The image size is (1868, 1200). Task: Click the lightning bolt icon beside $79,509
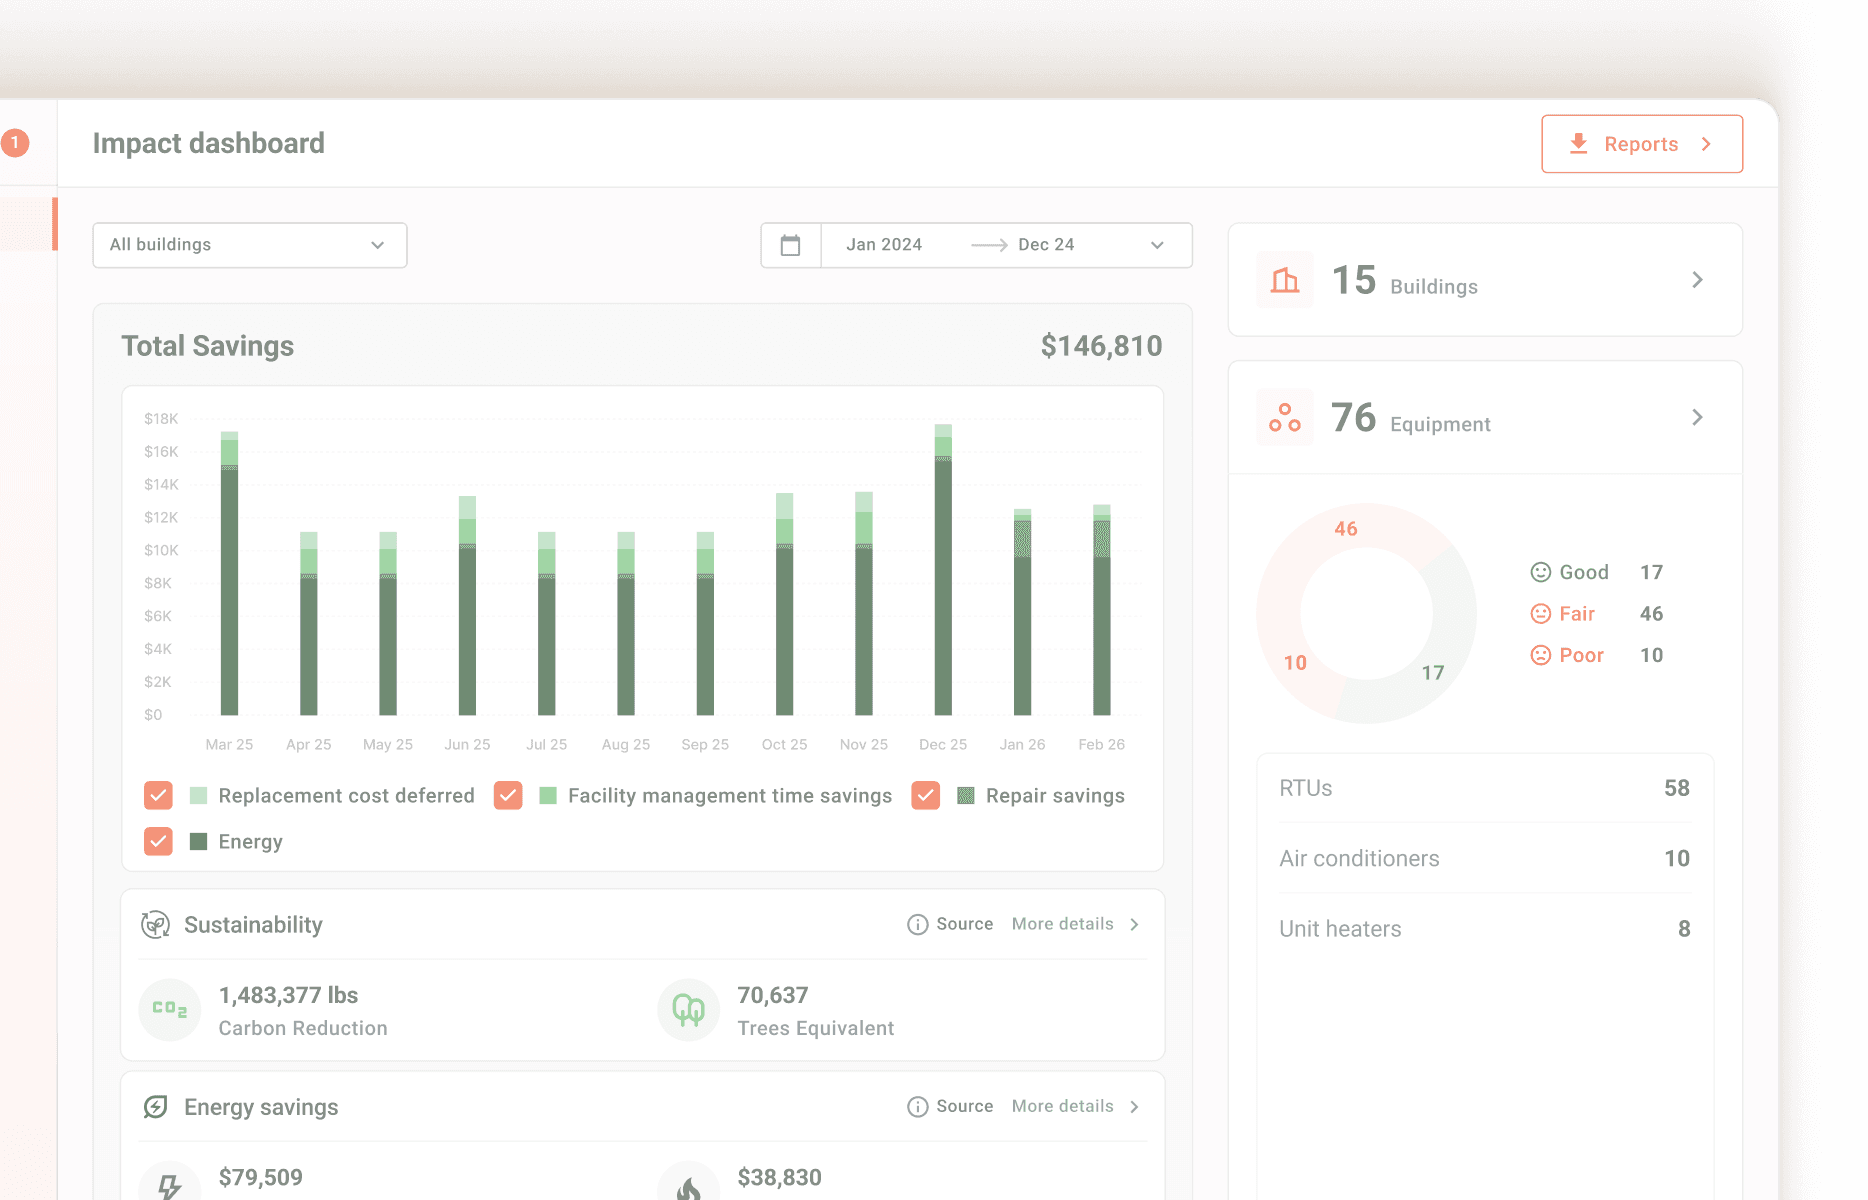tap(170, 1185)
